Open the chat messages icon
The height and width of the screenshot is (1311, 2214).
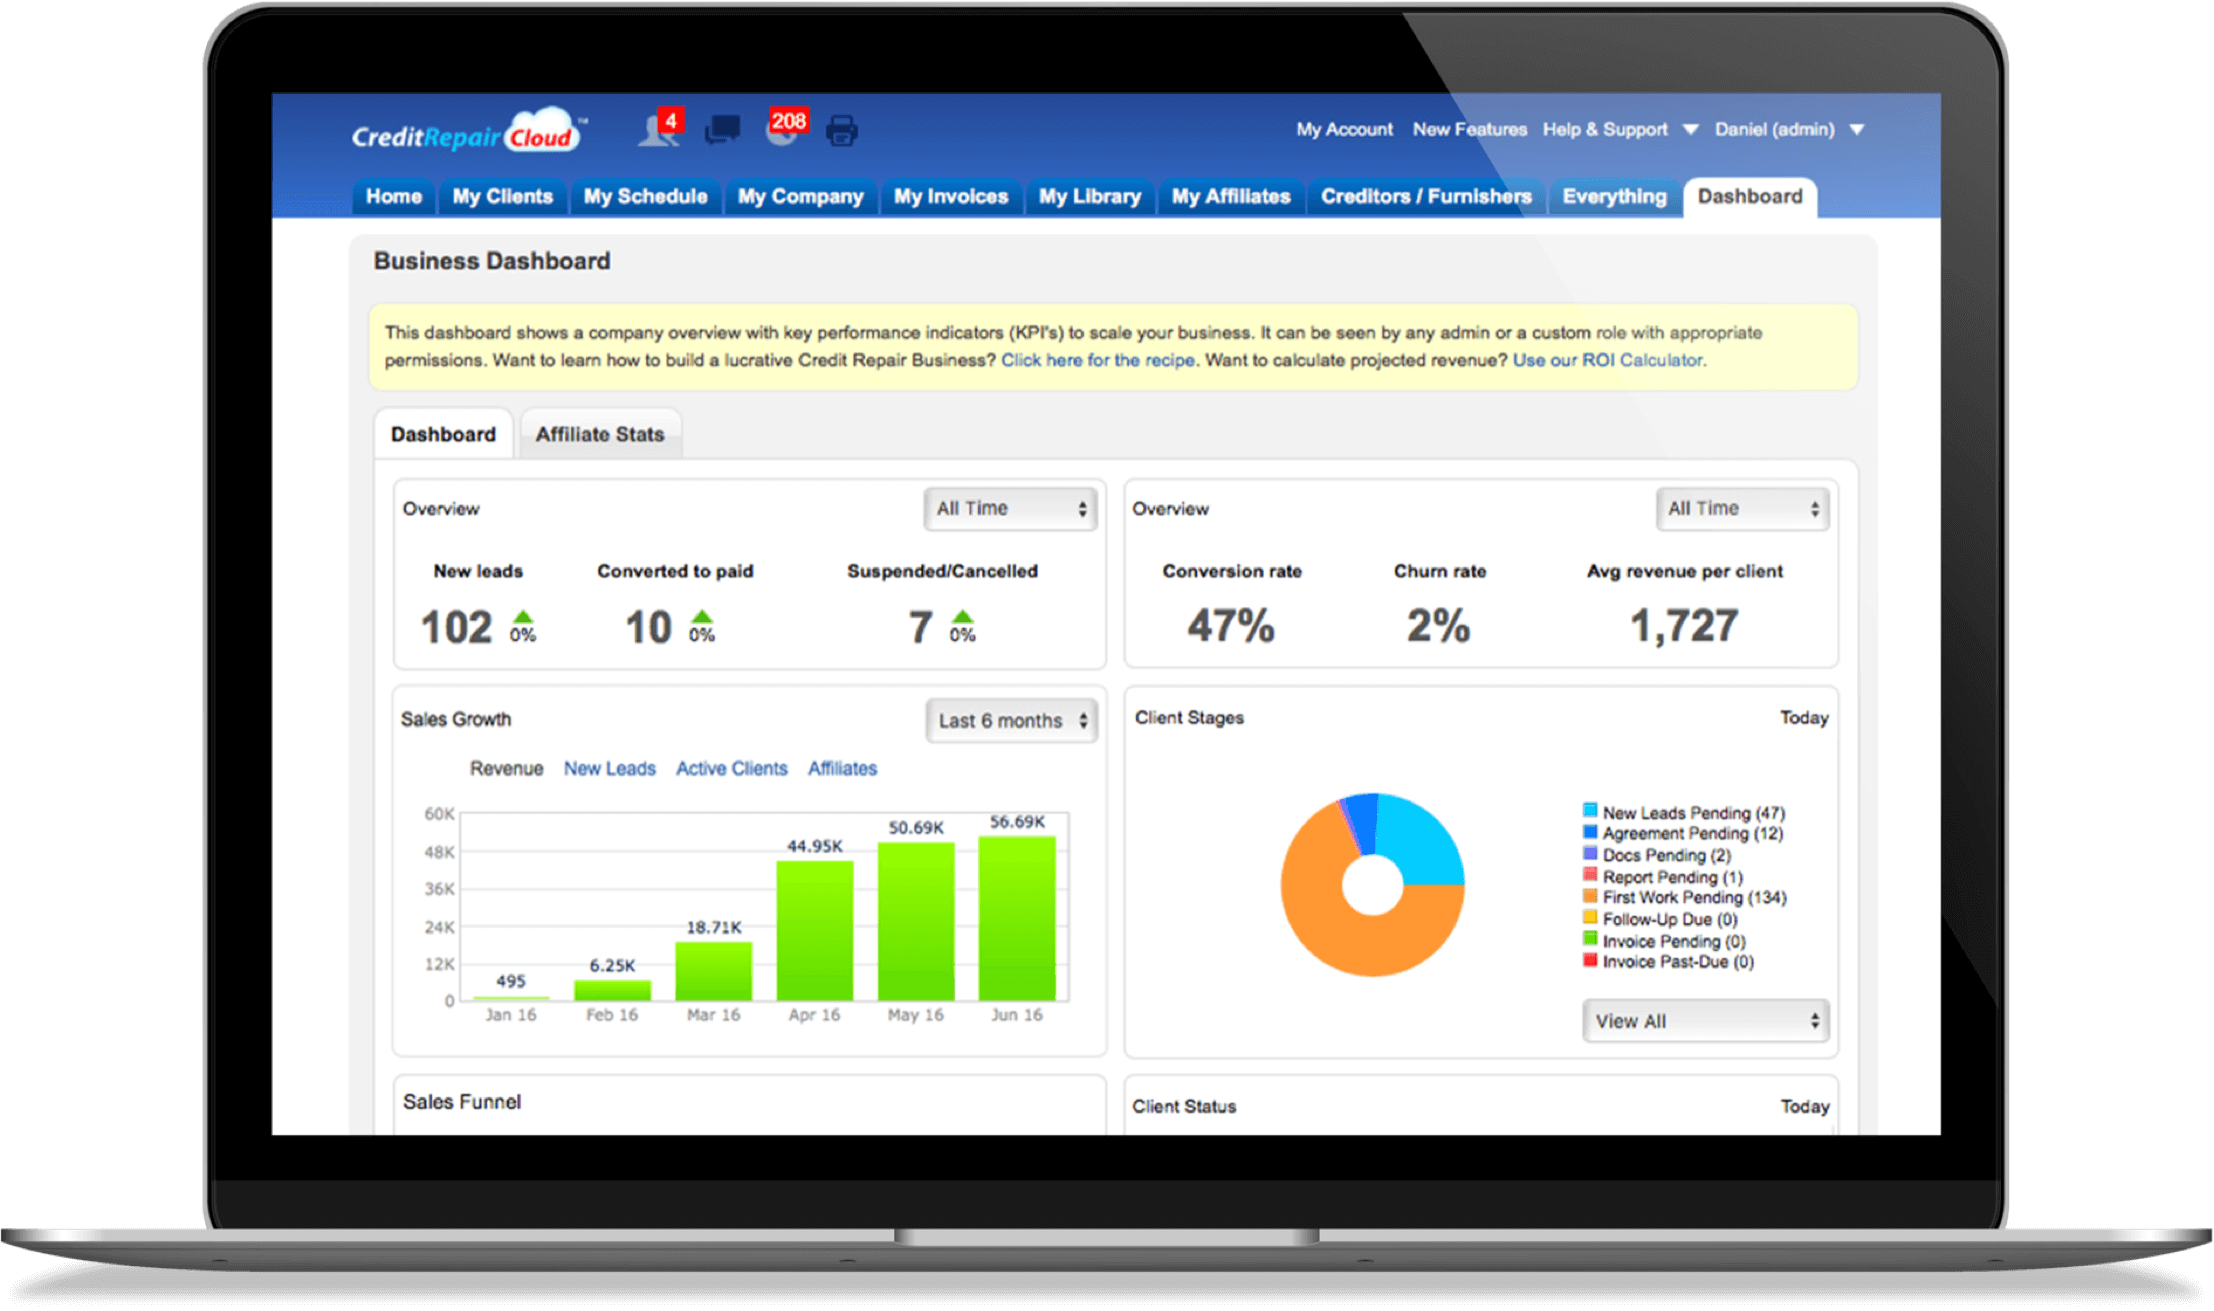723,130
